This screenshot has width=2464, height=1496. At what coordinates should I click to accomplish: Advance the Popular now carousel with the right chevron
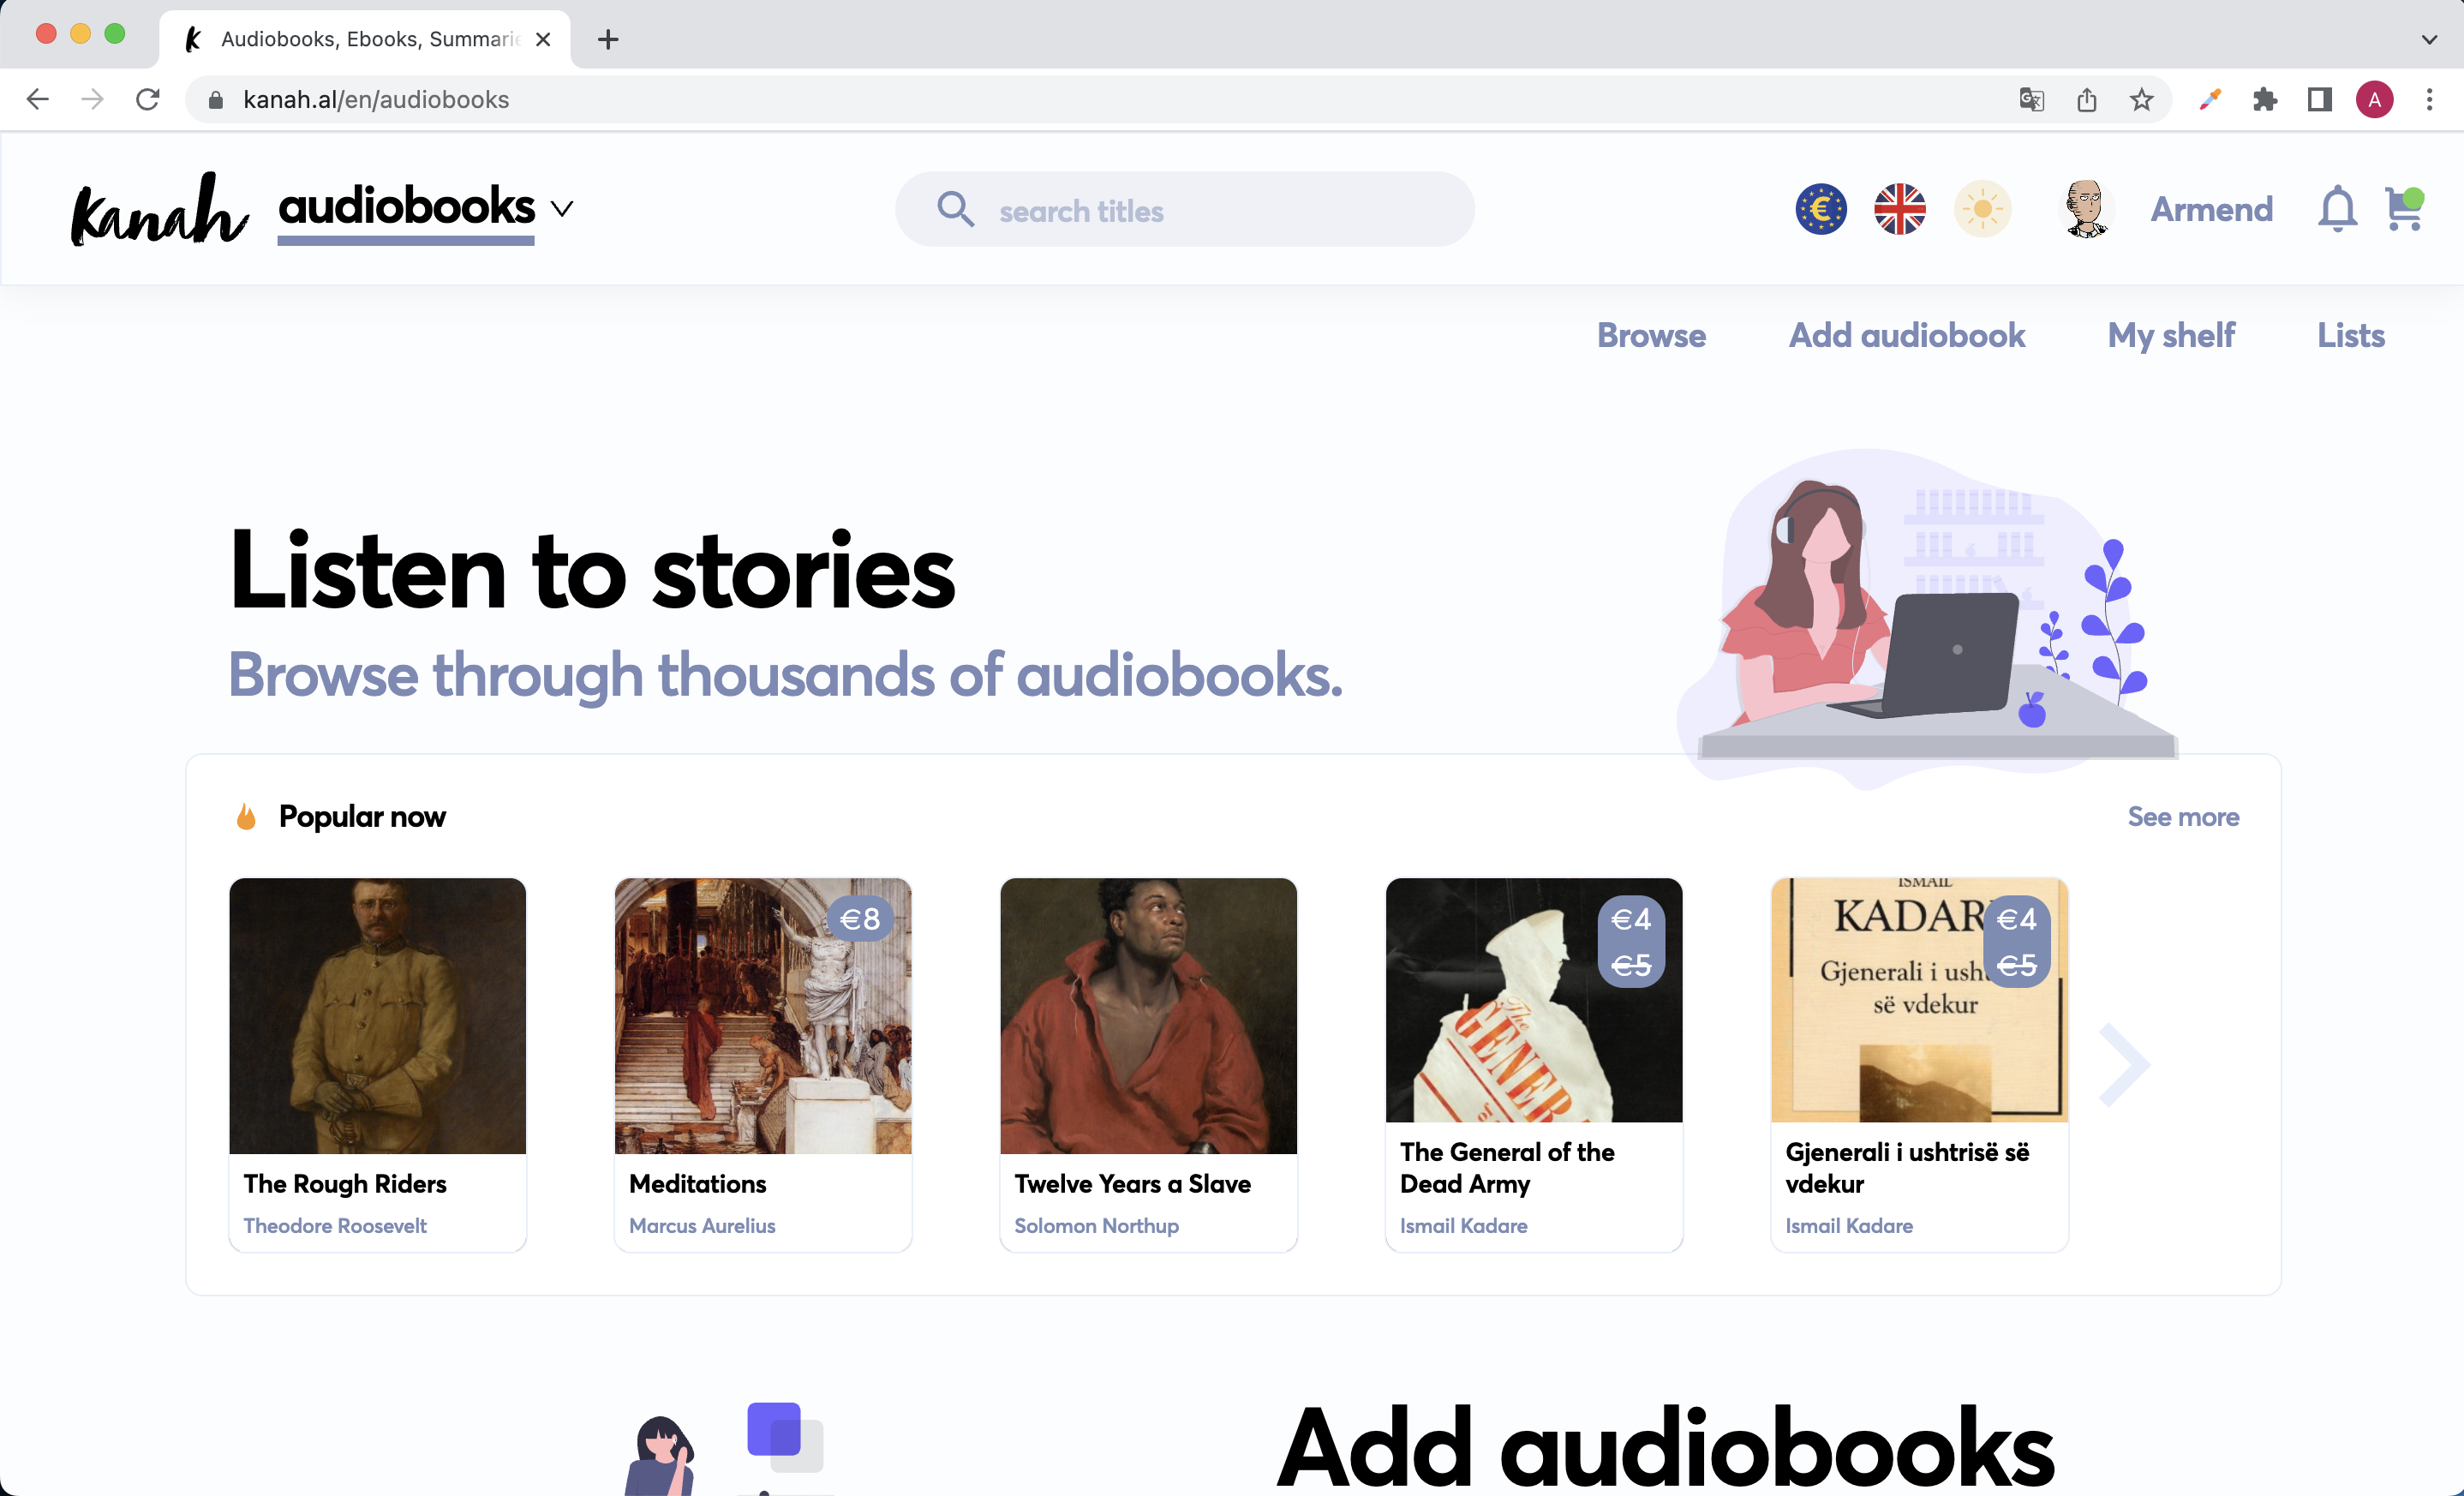click(x=2124, y=1065)
